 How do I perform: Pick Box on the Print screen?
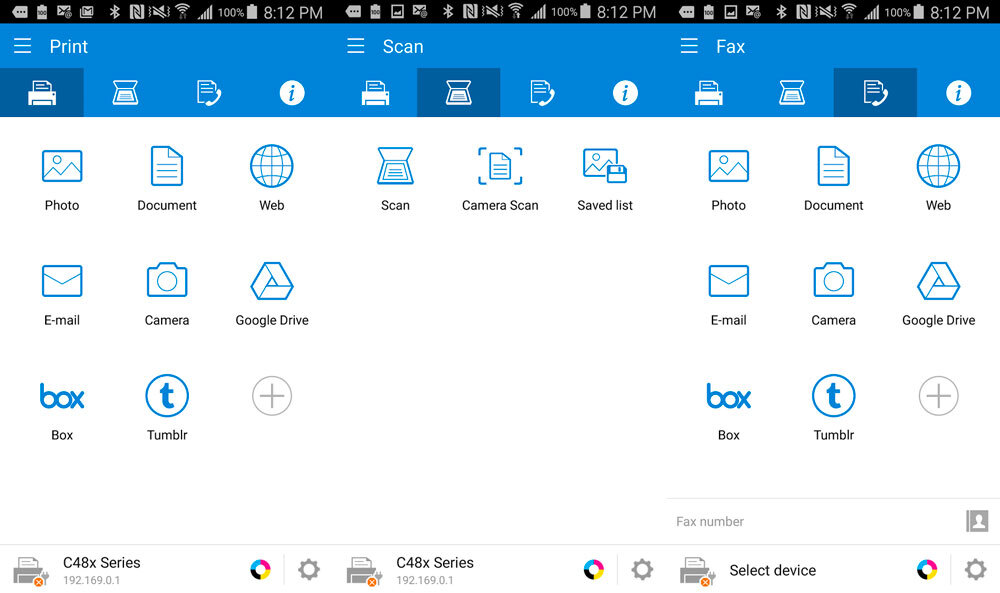[x=62, y=408]
